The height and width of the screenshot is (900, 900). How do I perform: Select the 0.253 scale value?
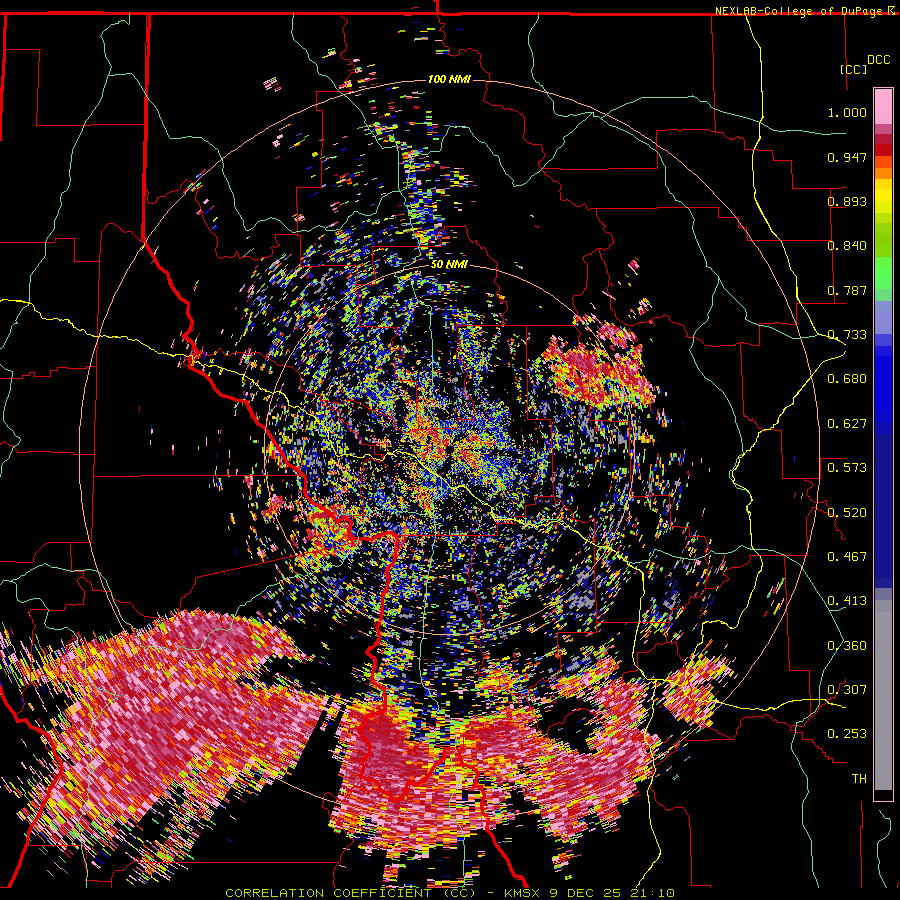click(x=847, y=734)
